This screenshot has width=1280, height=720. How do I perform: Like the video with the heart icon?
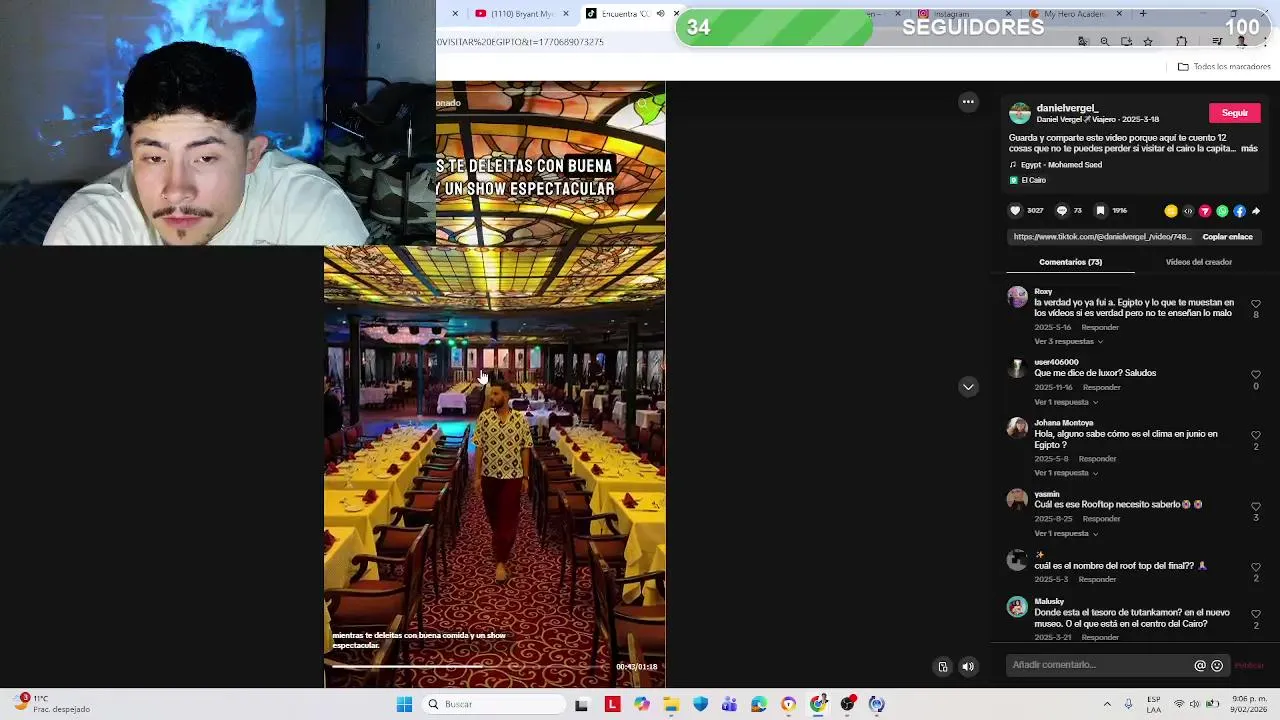point(1015,211)
